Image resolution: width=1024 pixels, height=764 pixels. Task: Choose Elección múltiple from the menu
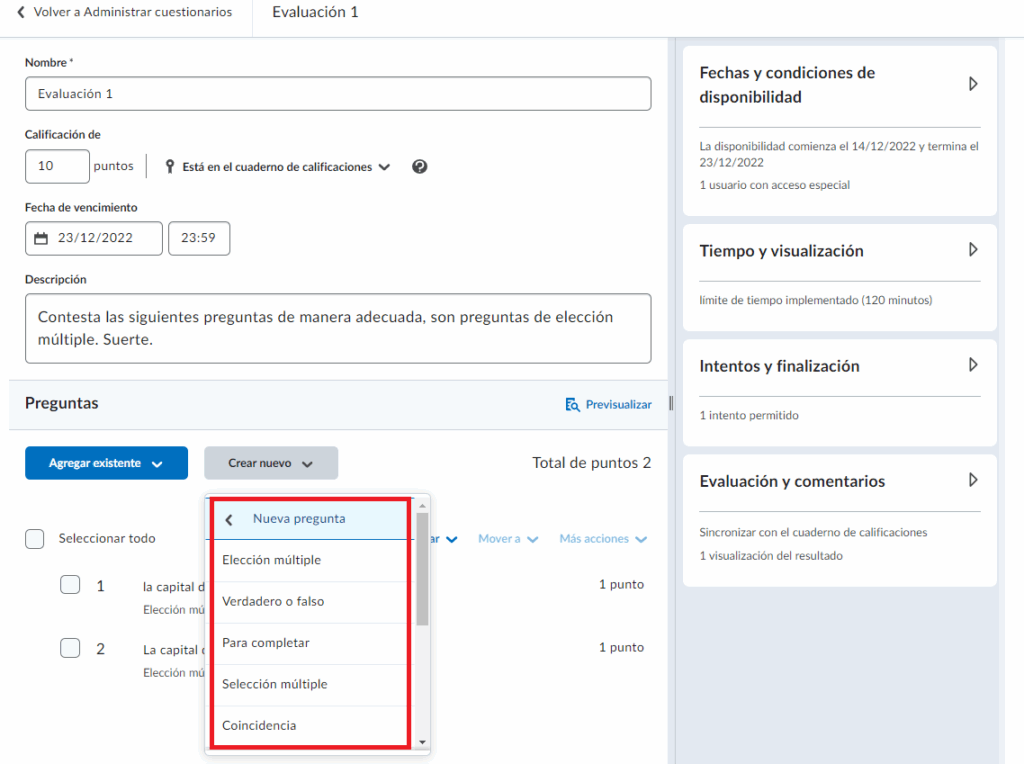point(271,560)
